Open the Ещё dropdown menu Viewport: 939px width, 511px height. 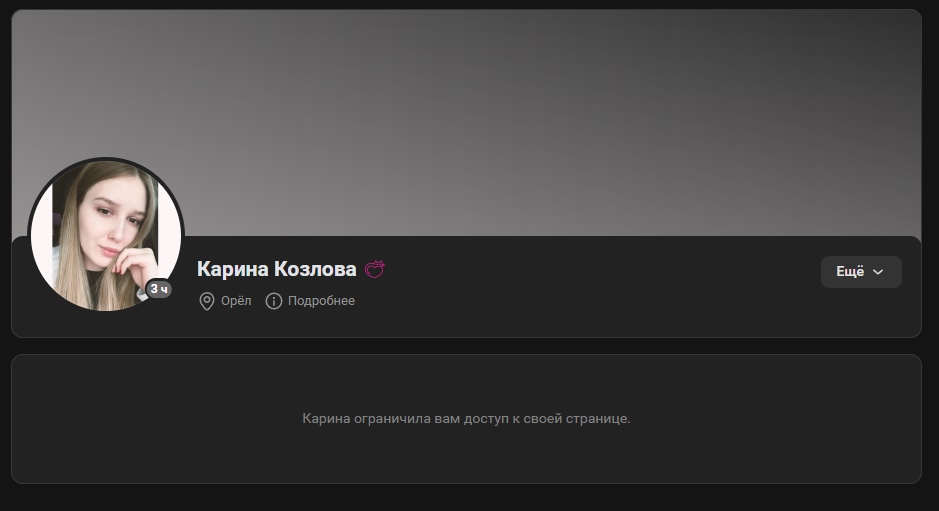tap(861, 272)
